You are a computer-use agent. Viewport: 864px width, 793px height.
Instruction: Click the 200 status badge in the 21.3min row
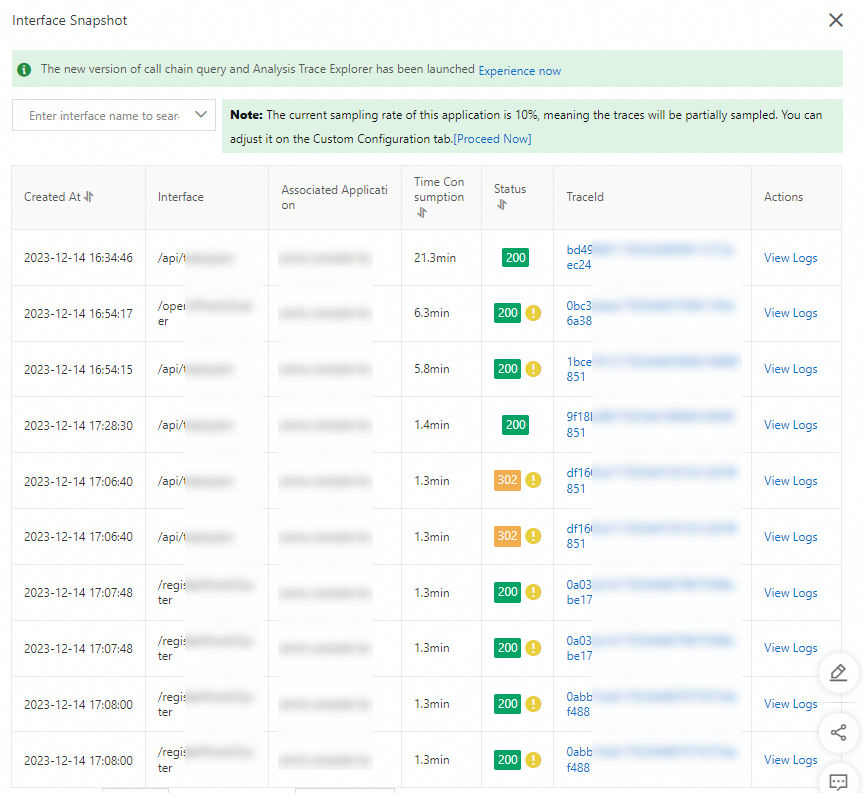pos(515,257)
